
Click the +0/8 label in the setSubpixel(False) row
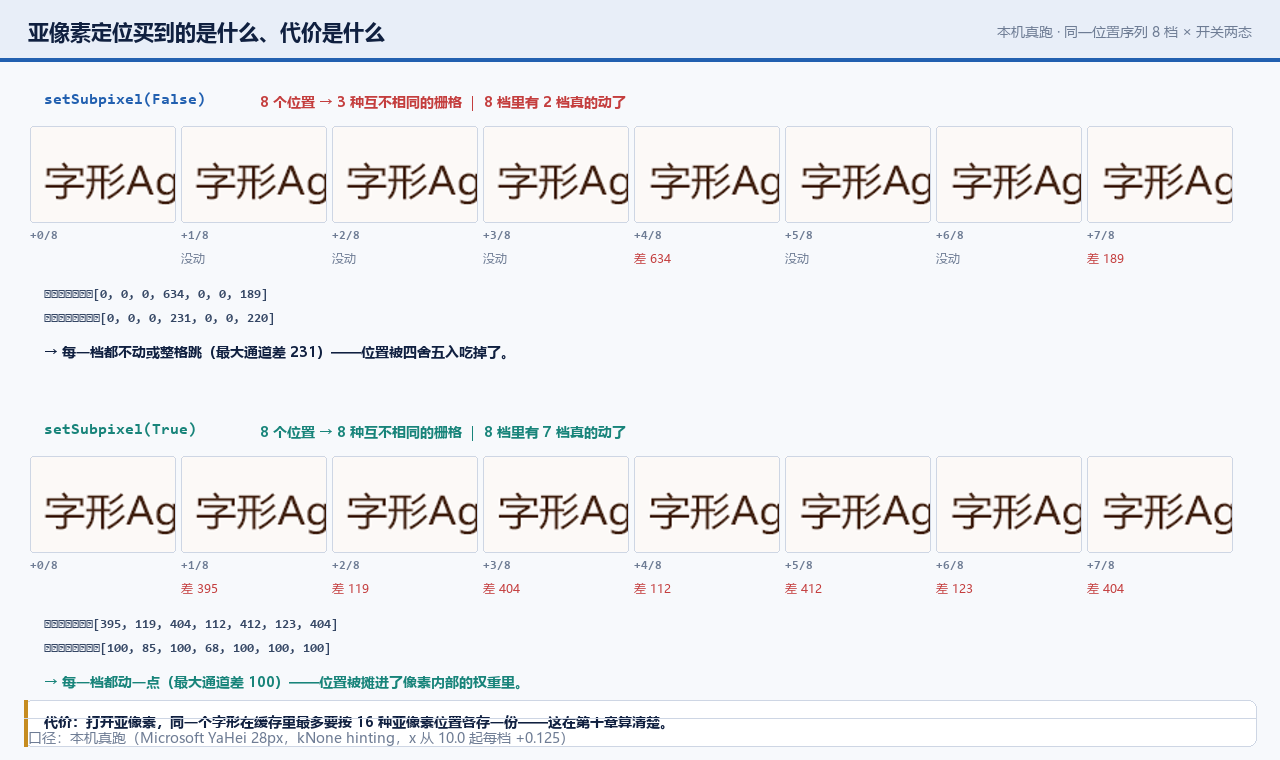(44, 235)
